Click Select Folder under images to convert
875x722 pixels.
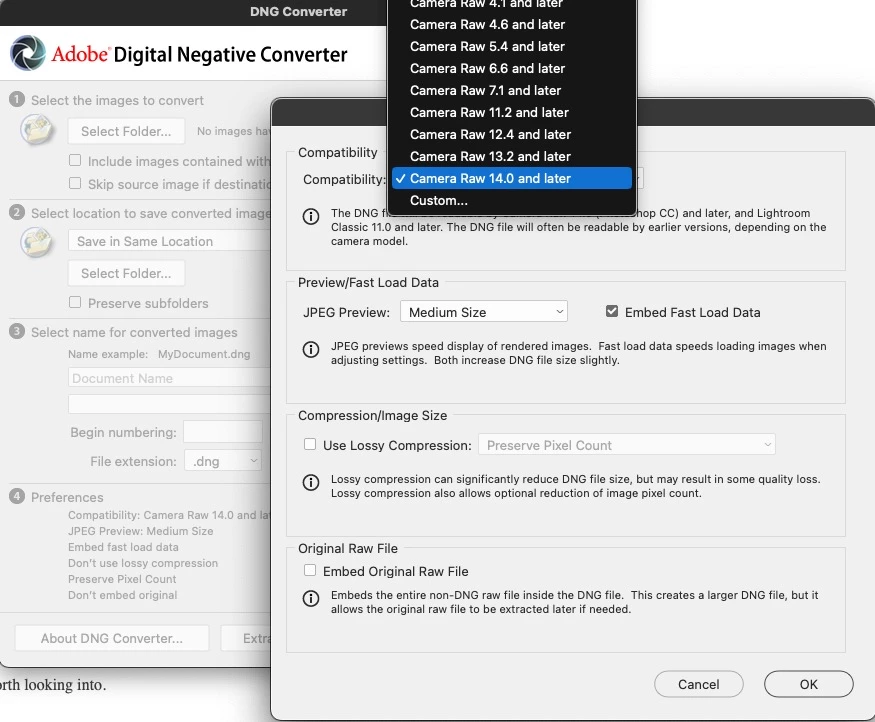click(x=126, y=131)
